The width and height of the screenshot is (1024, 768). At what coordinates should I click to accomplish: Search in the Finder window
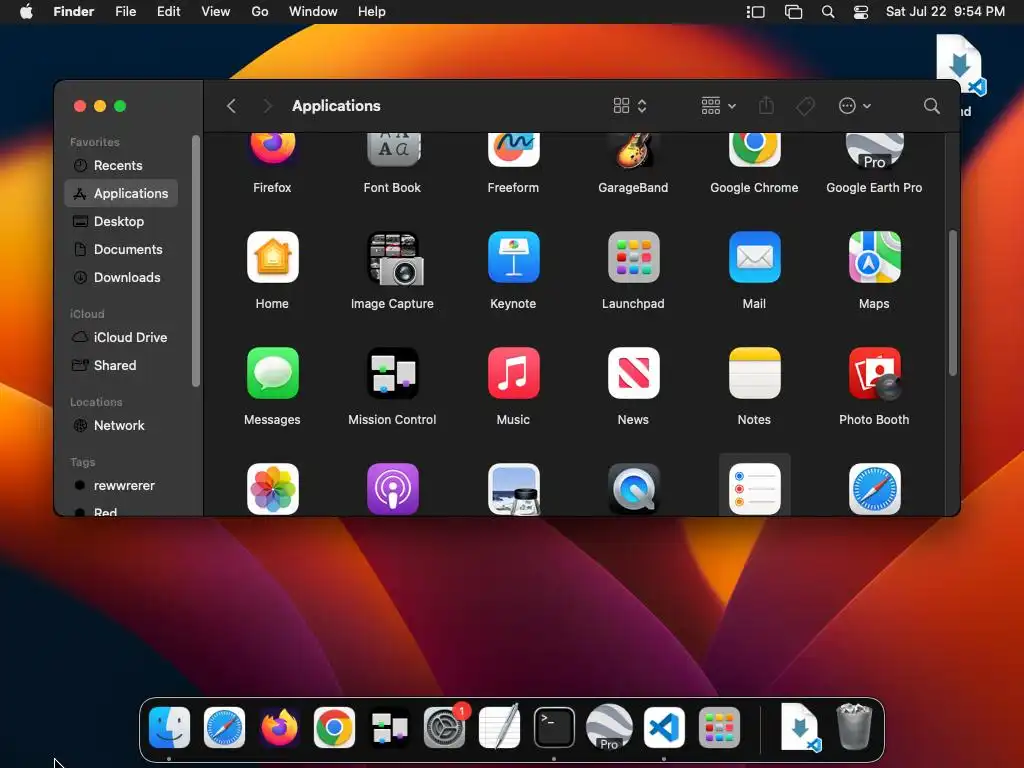[x=932, y=106]
